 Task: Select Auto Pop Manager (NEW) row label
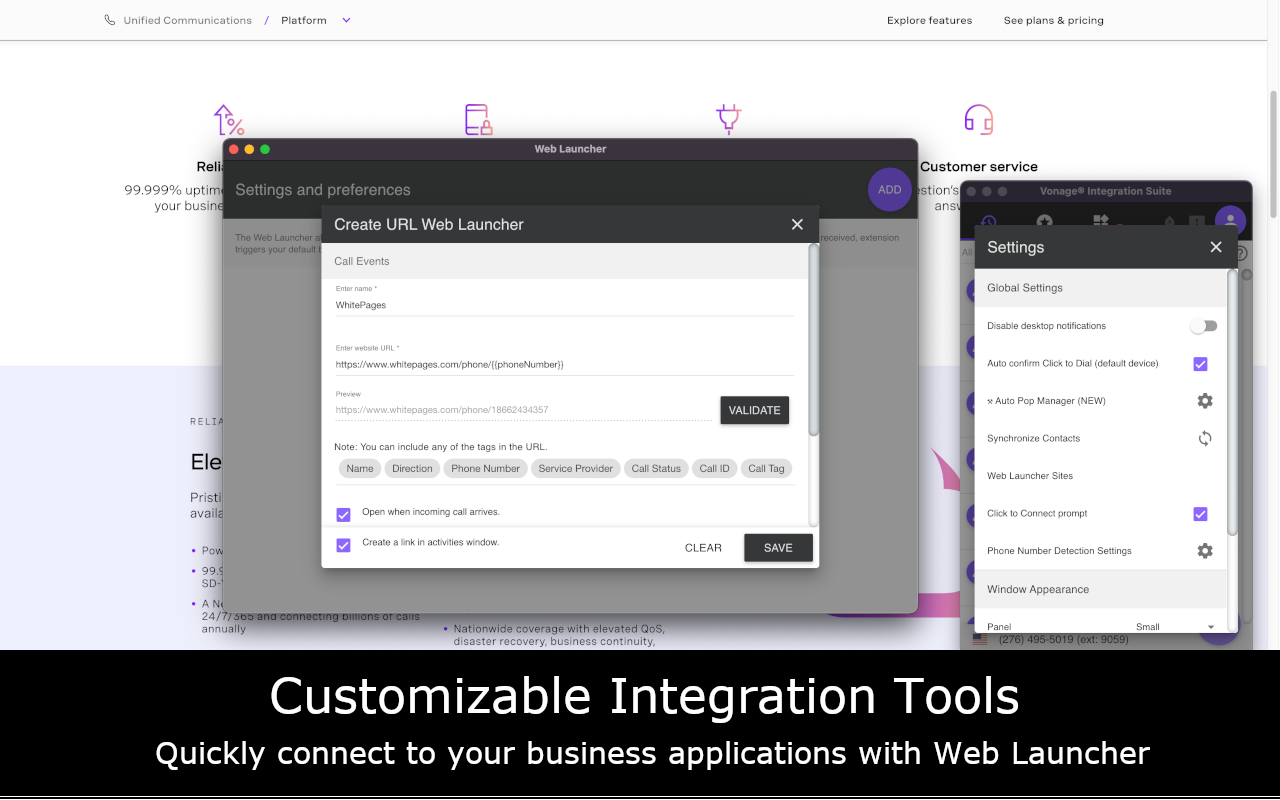coord(1046,401)
